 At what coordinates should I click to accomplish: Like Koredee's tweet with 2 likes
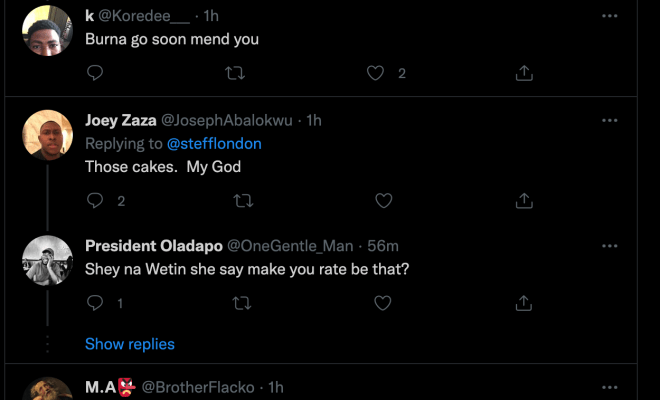click(377, 73)
